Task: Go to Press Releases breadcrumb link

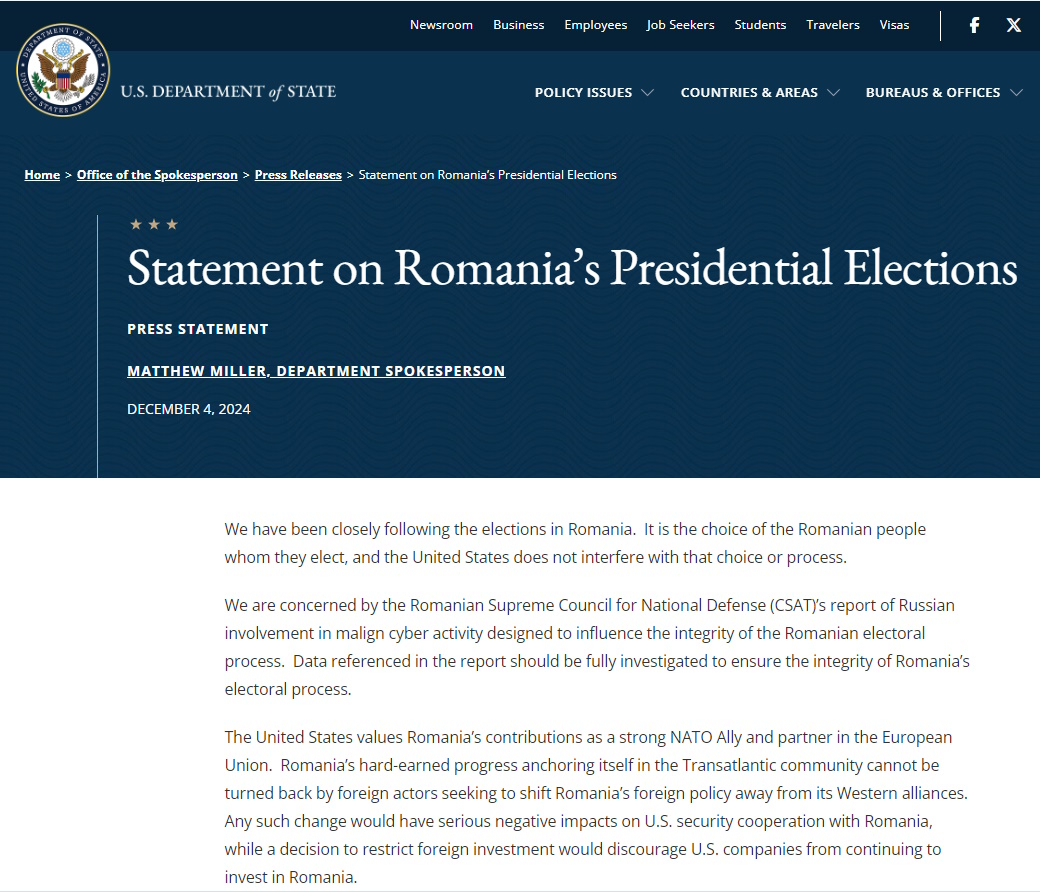Action: [298, 175]
